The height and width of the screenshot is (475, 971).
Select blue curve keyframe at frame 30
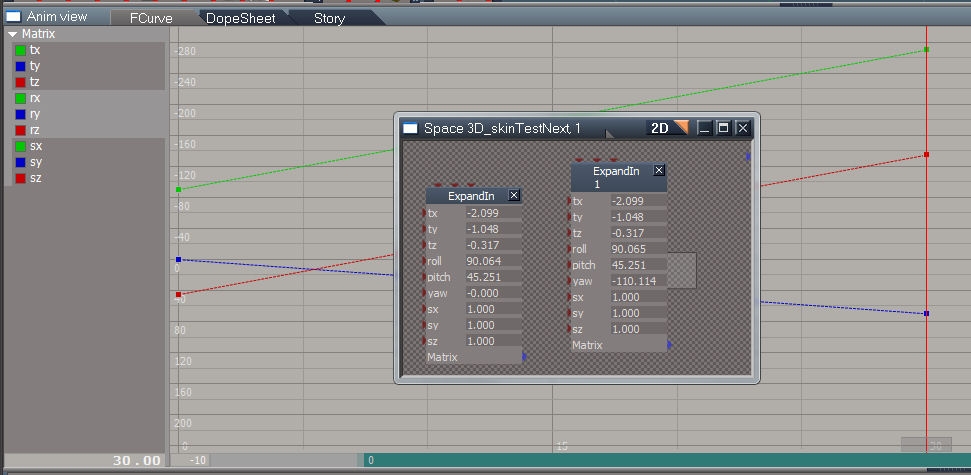pyautogui.click(x=926, y=313)
